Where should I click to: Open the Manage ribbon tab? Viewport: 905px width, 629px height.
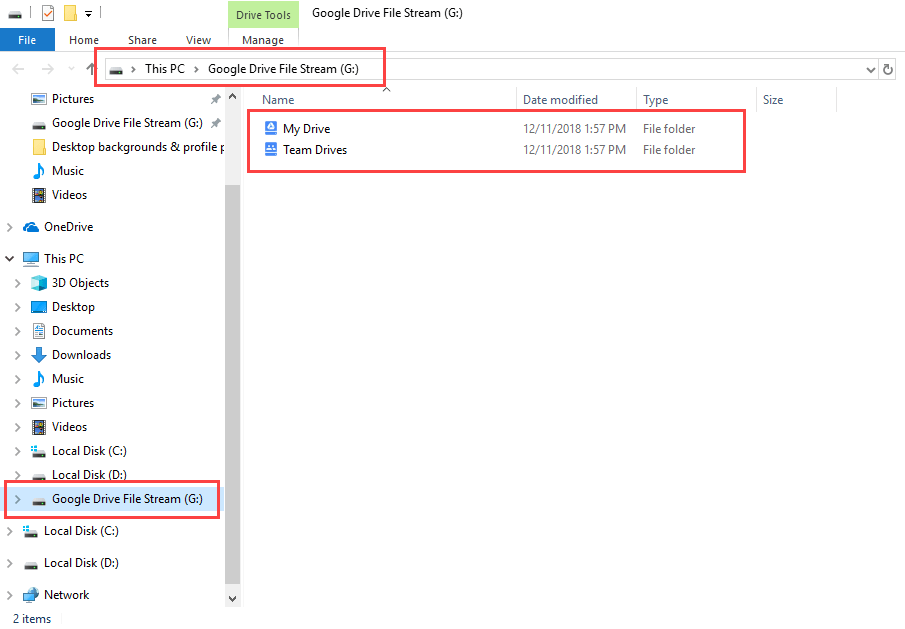[x=263, y=40]
